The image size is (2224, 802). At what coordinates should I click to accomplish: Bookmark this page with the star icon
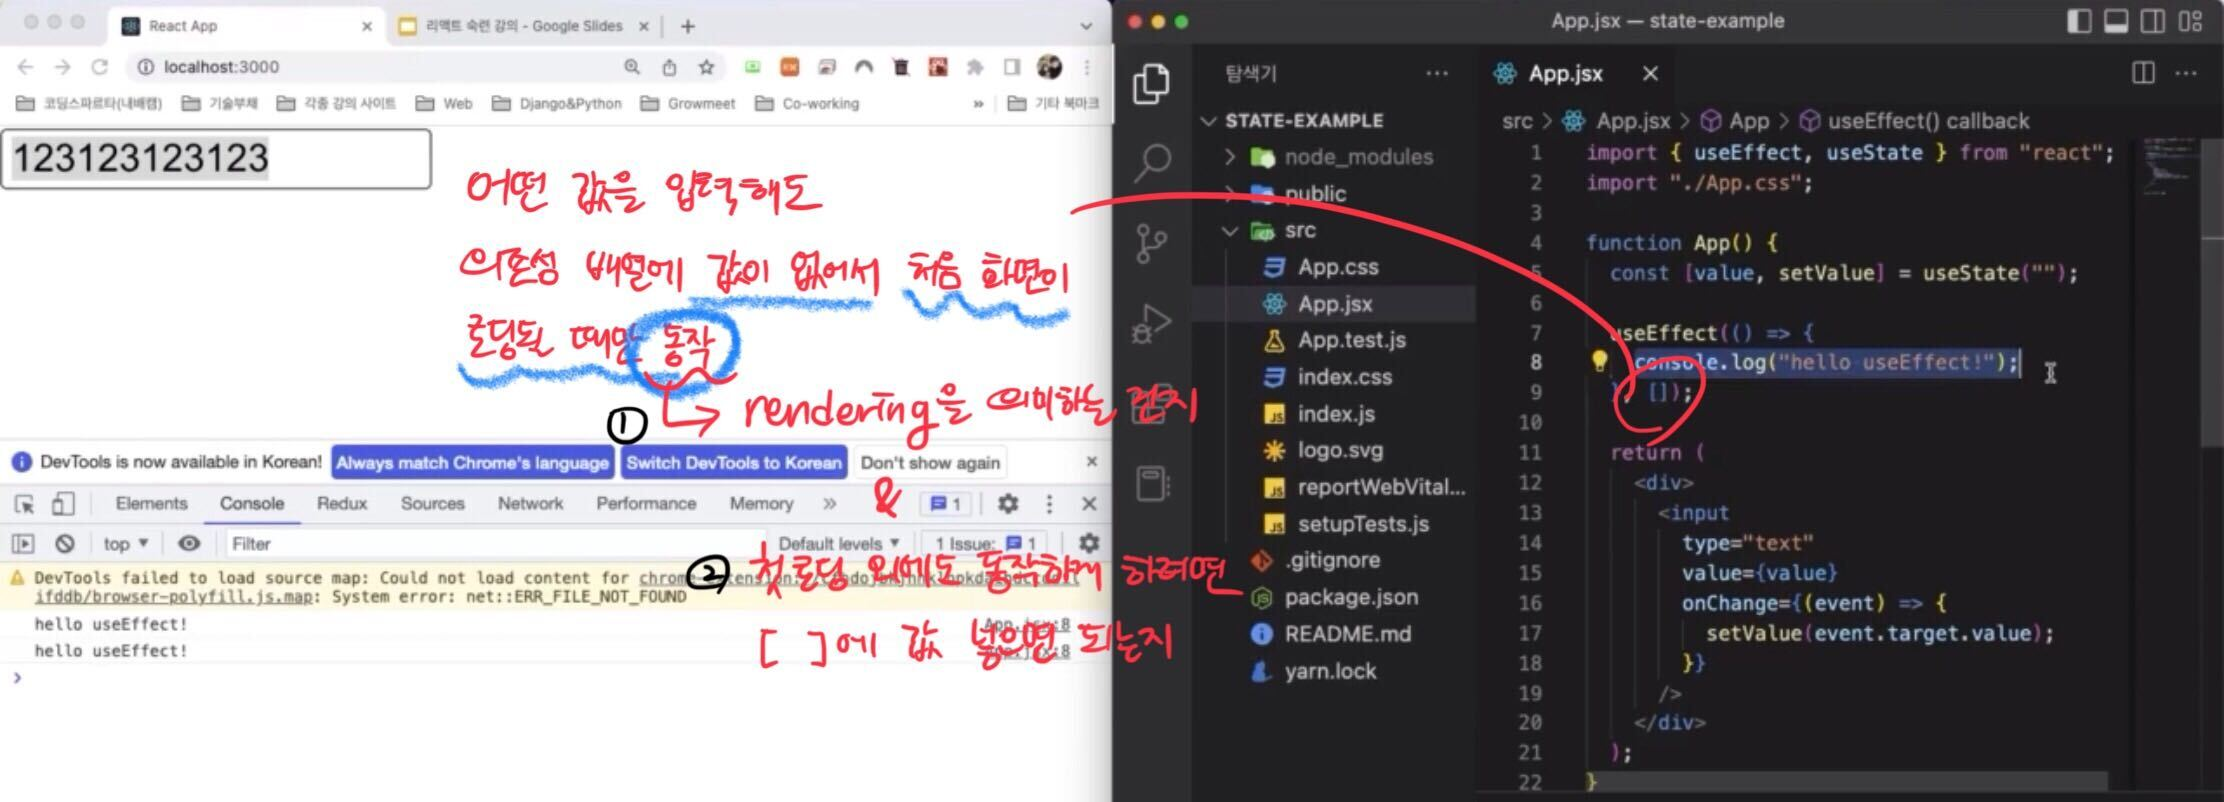tap(707, 67)
